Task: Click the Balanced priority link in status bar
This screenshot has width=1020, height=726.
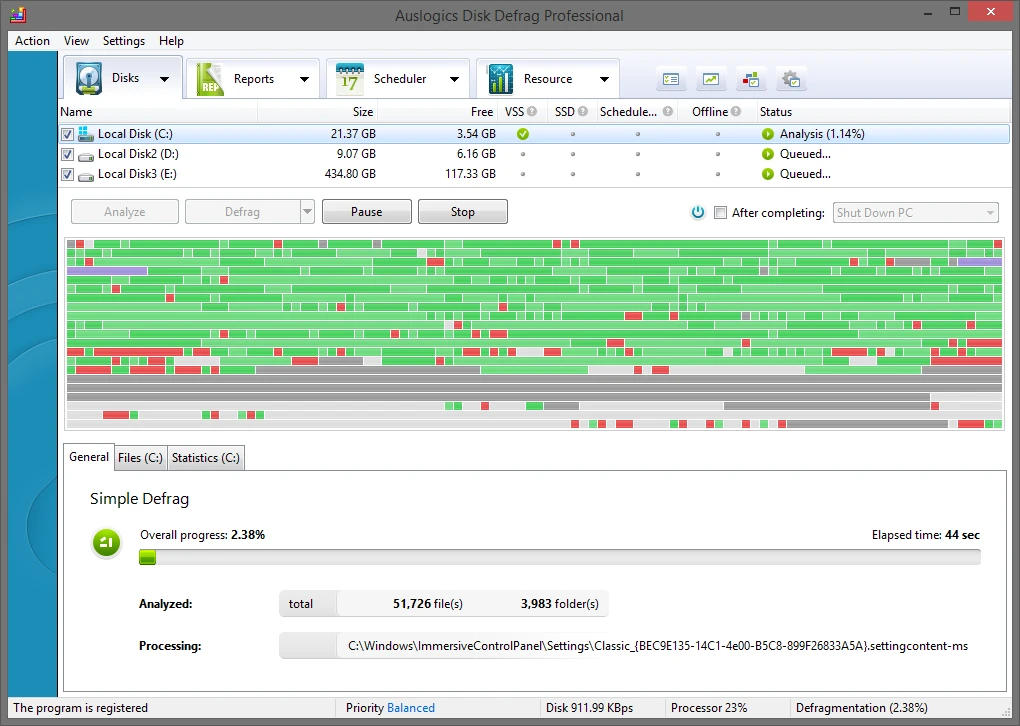Action: pos(411,708)
